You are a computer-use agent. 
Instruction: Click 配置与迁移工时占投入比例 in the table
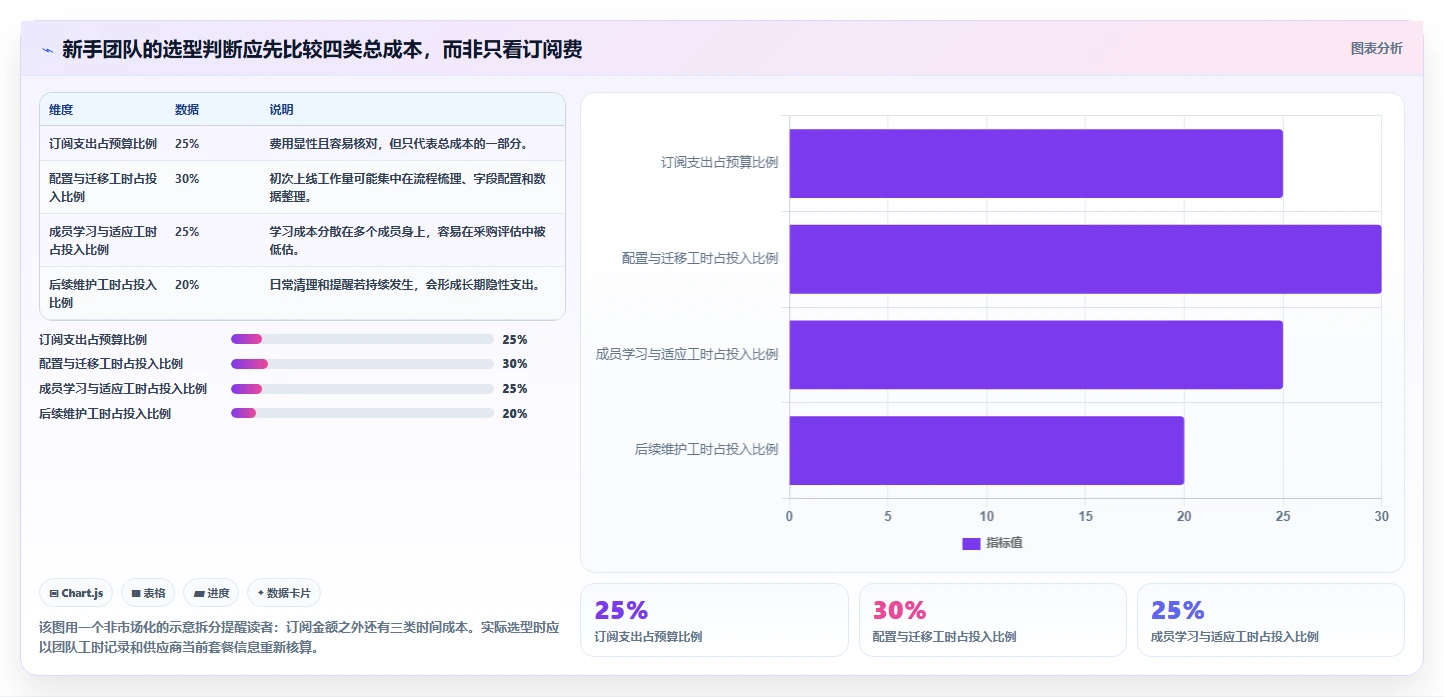tap(103, 188)
